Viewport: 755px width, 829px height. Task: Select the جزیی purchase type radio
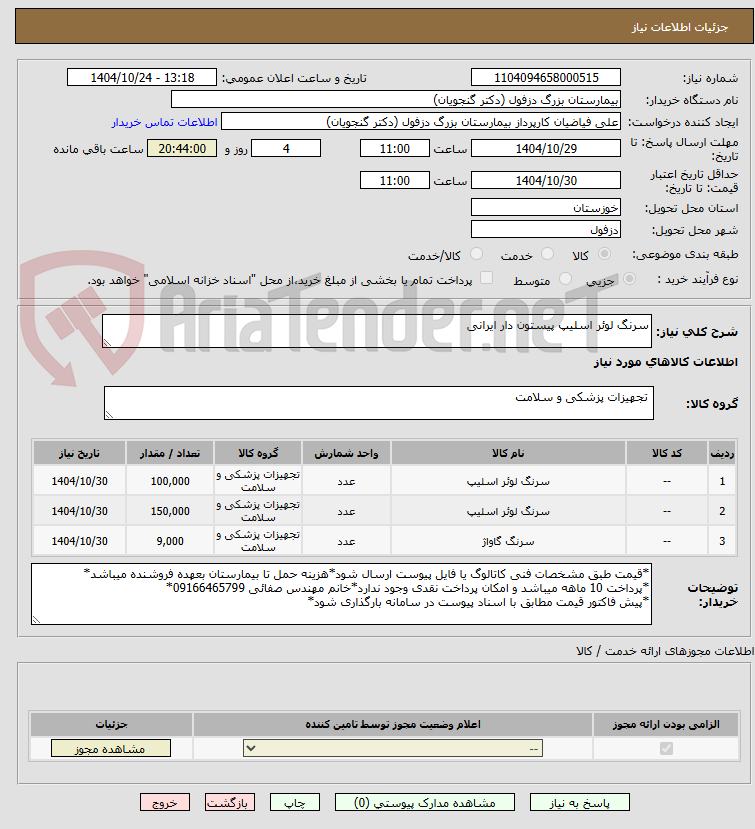[629, 279]
